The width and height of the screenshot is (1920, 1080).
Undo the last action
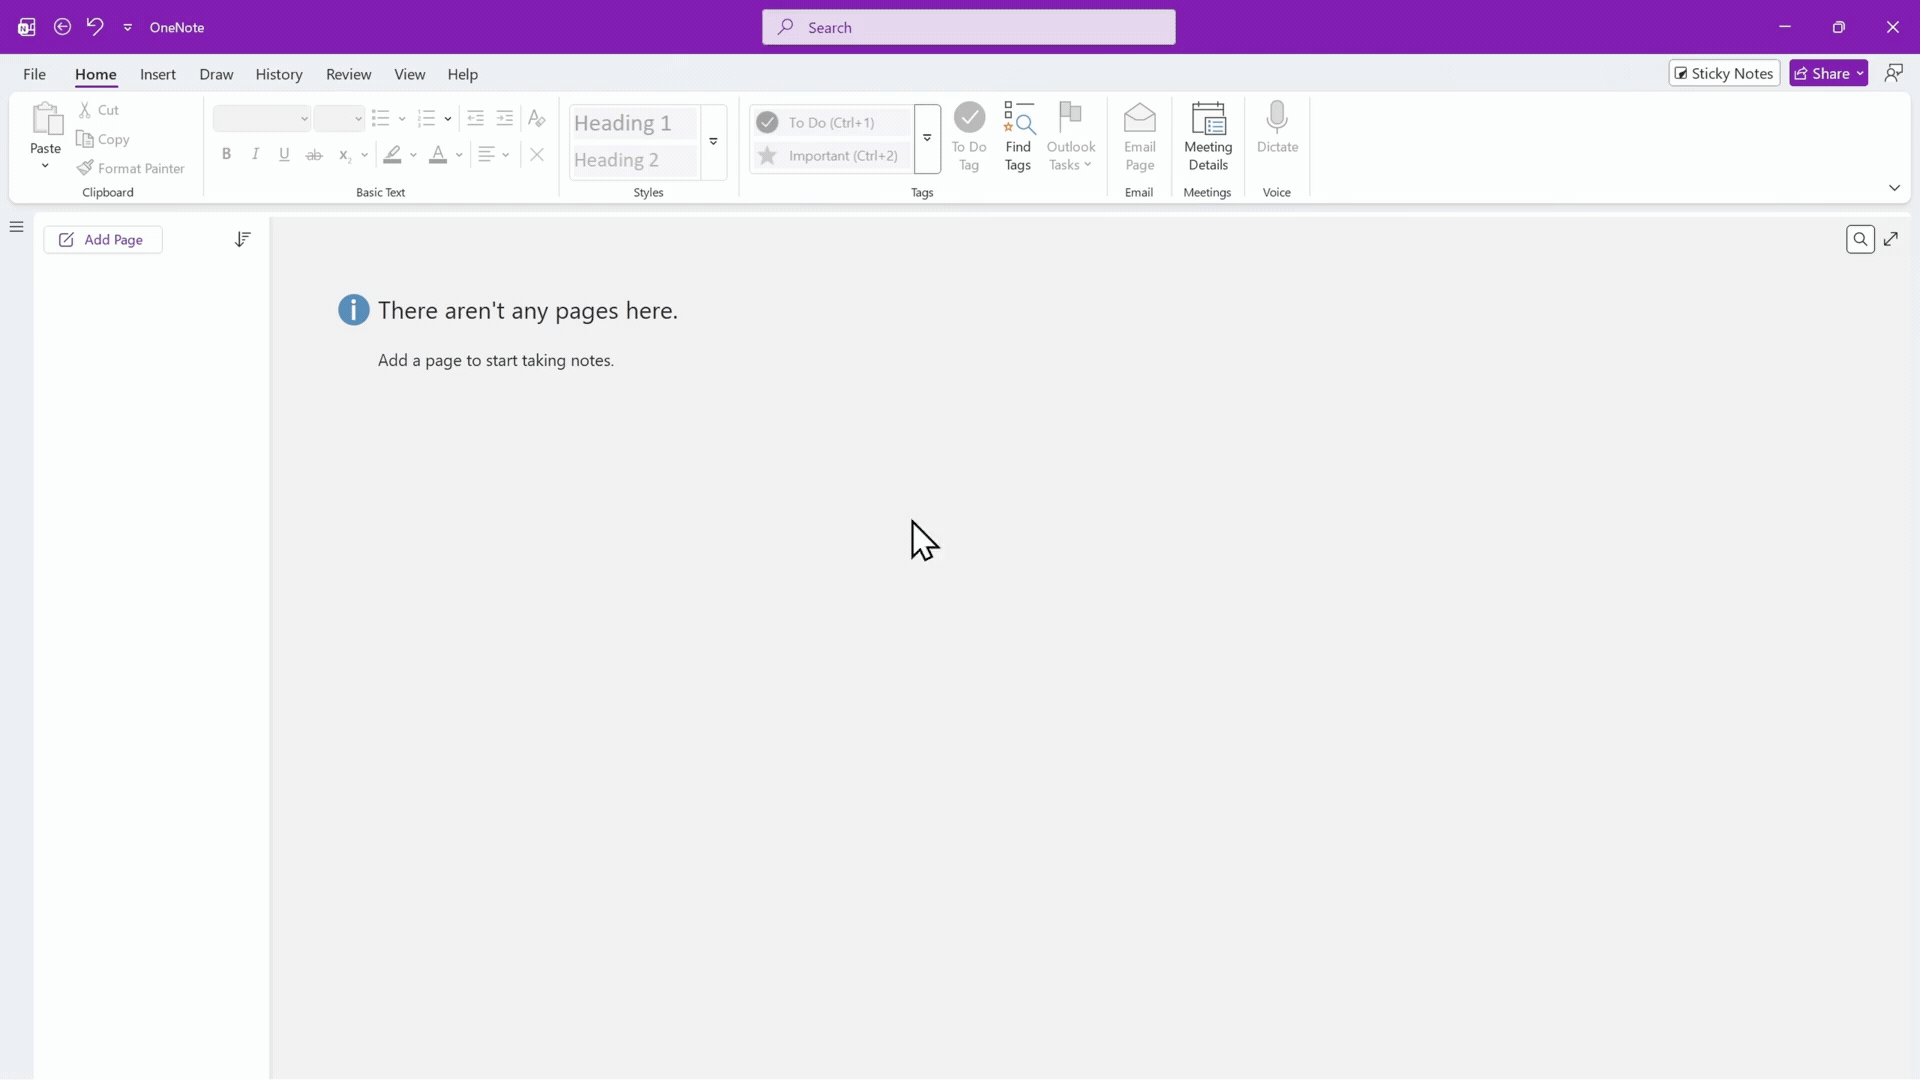pos(95,27)
